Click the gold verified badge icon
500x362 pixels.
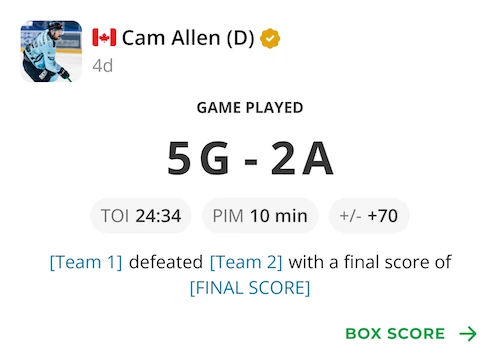270,38
